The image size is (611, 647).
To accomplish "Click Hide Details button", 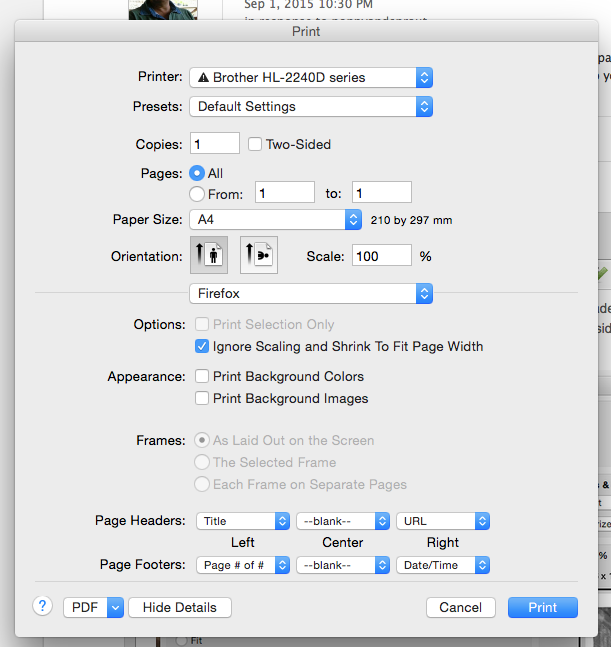I will (x=181, y=607).
